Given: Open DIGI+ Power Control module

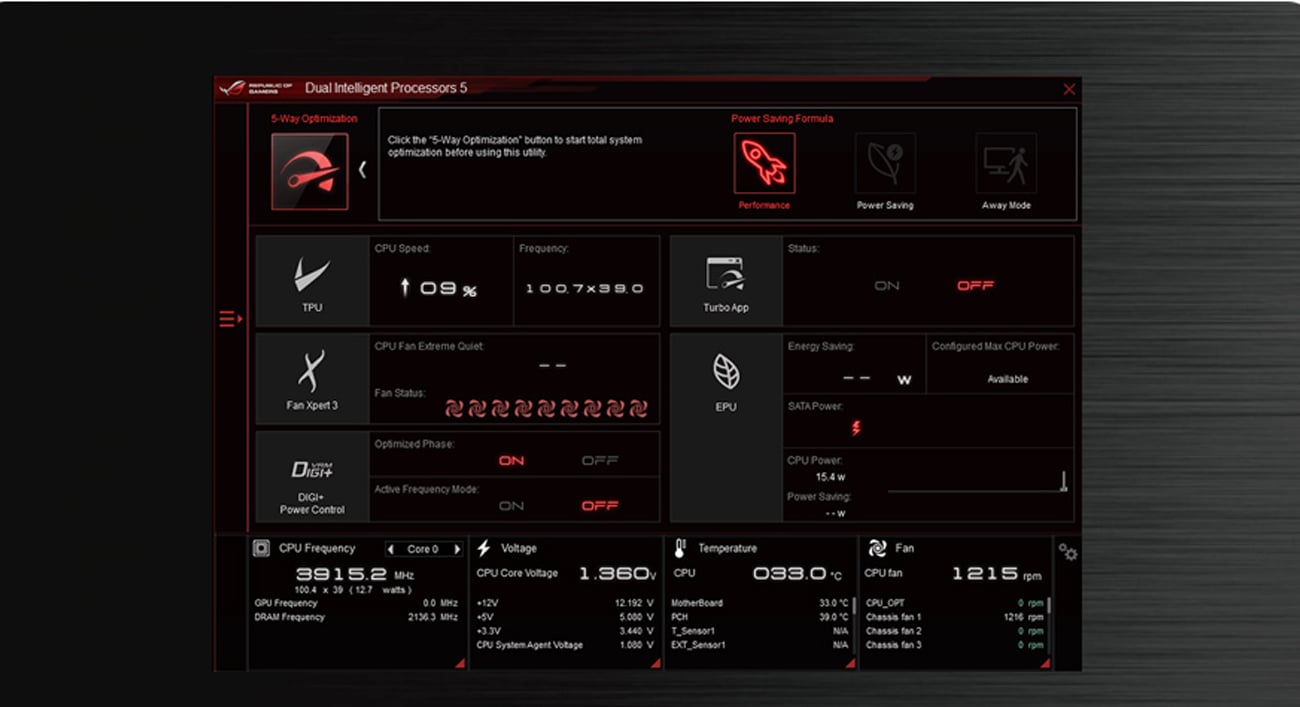Looking at the screenshot, I should [x=312, y=476].
